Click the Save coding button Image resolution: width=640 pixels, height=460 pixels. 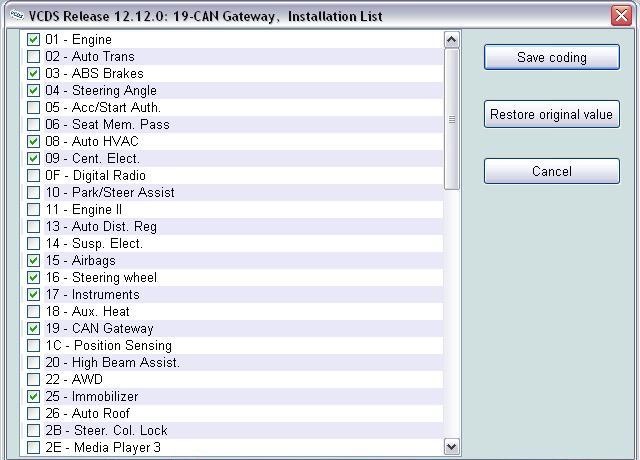pos(552,57)
